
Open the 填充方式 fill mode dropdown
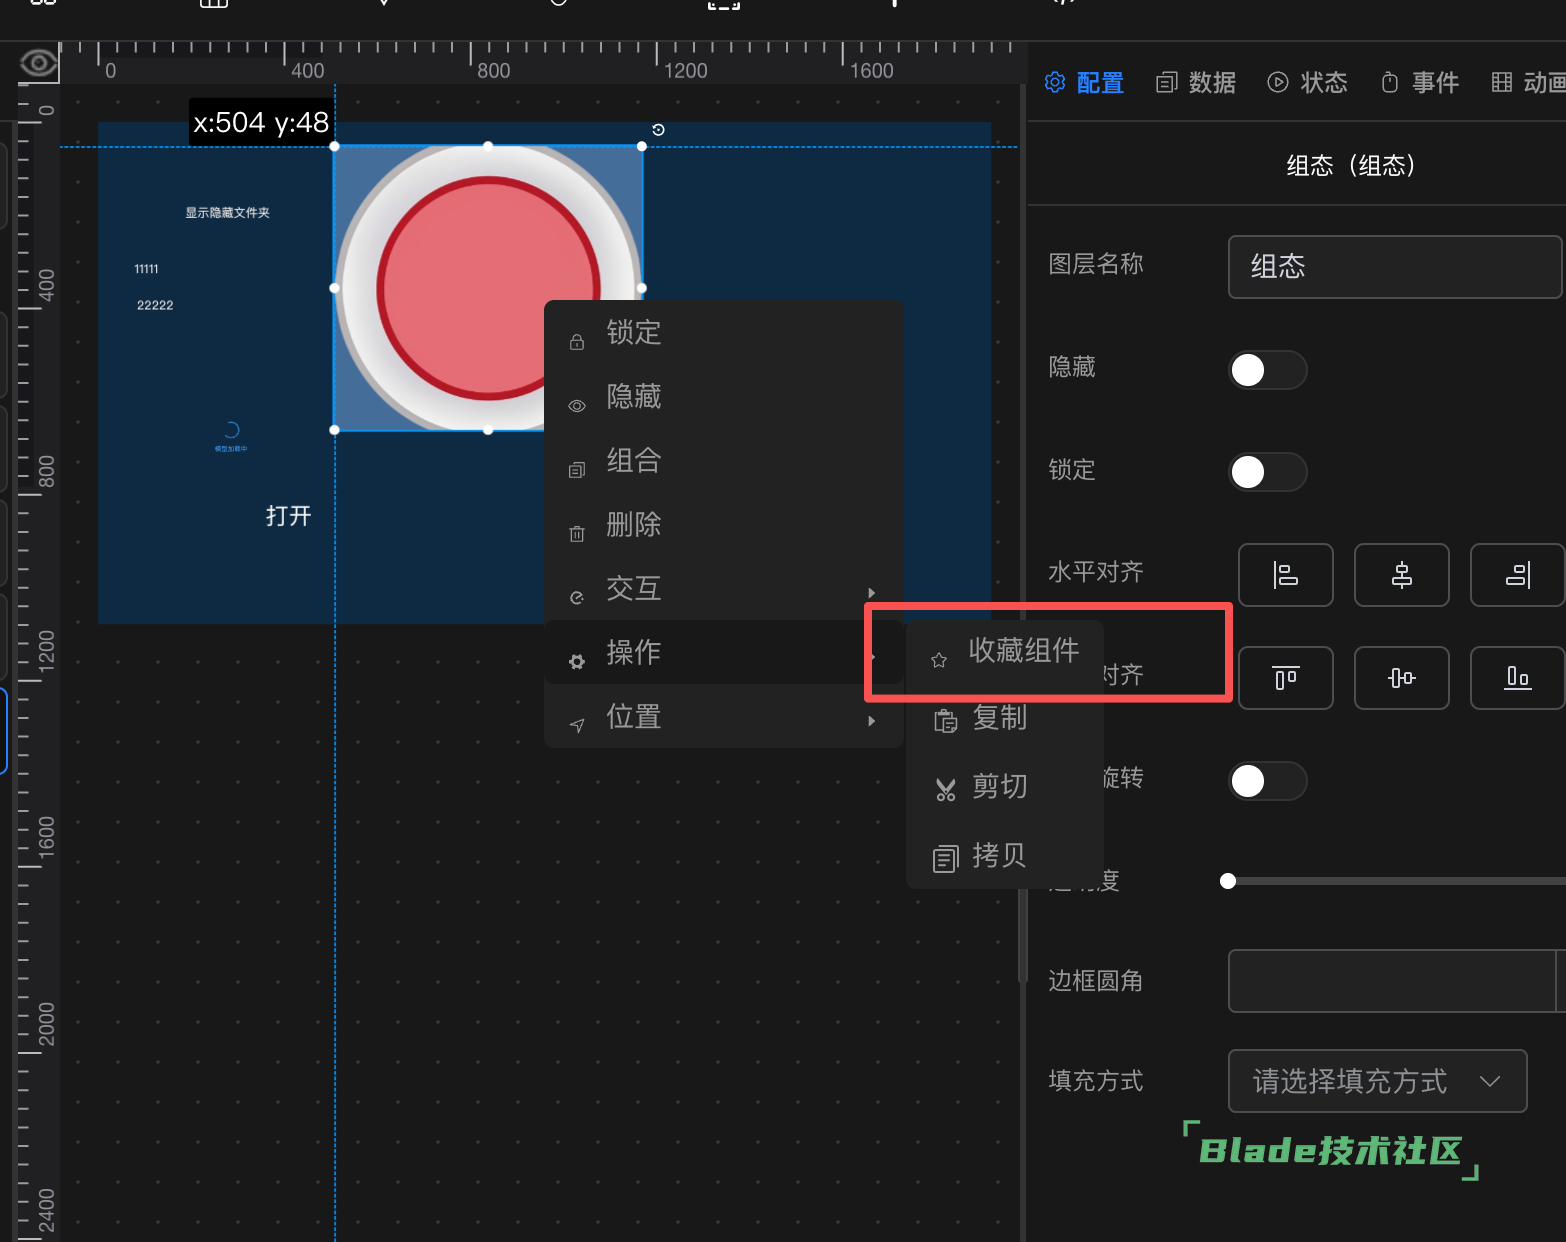(x=1376, y=1081)
